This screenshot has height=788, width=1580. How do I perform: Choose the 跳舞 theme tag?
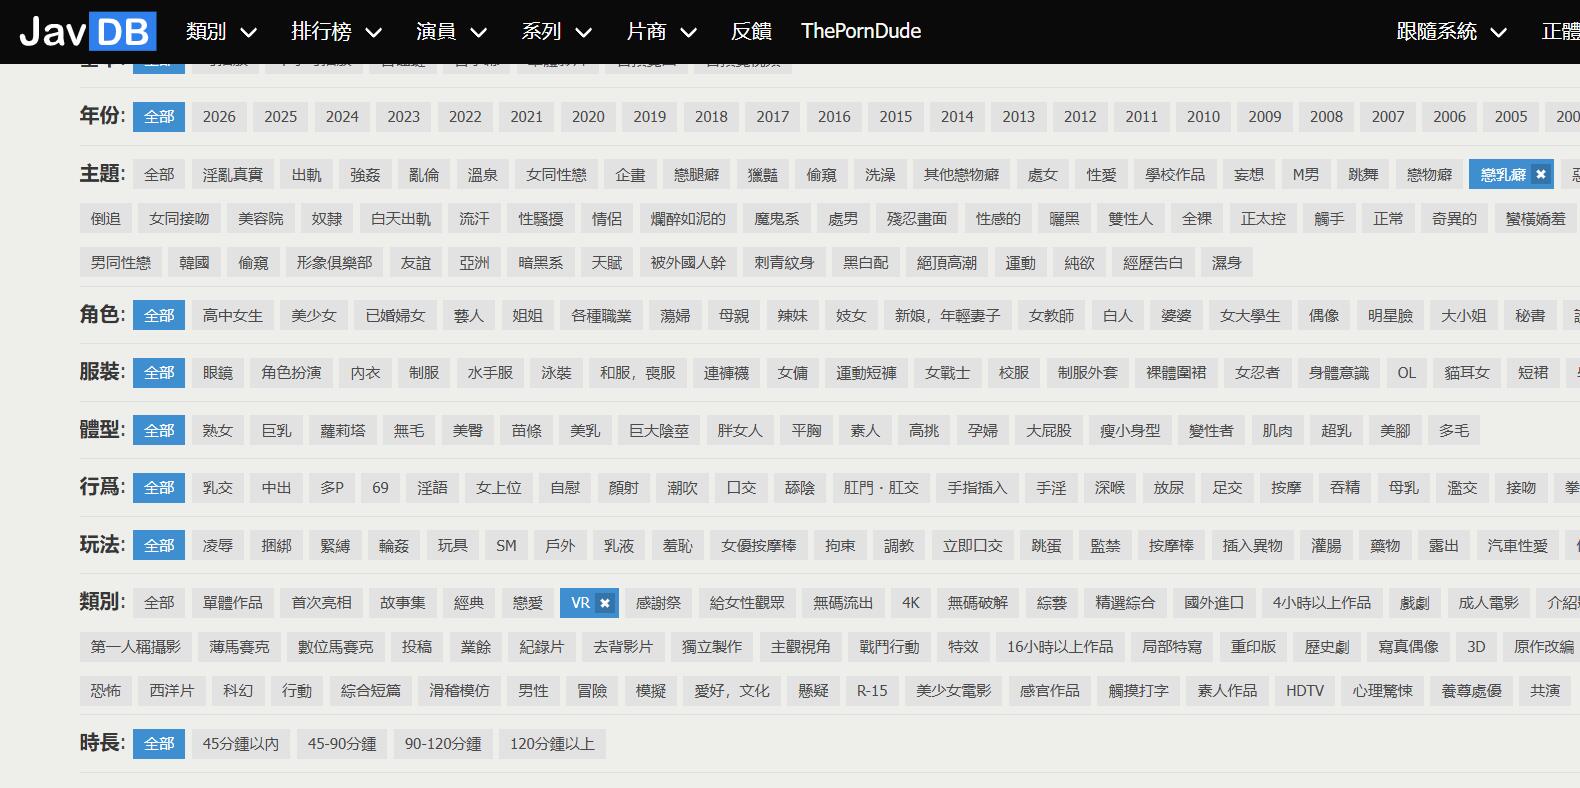[x=1363, y=175]
